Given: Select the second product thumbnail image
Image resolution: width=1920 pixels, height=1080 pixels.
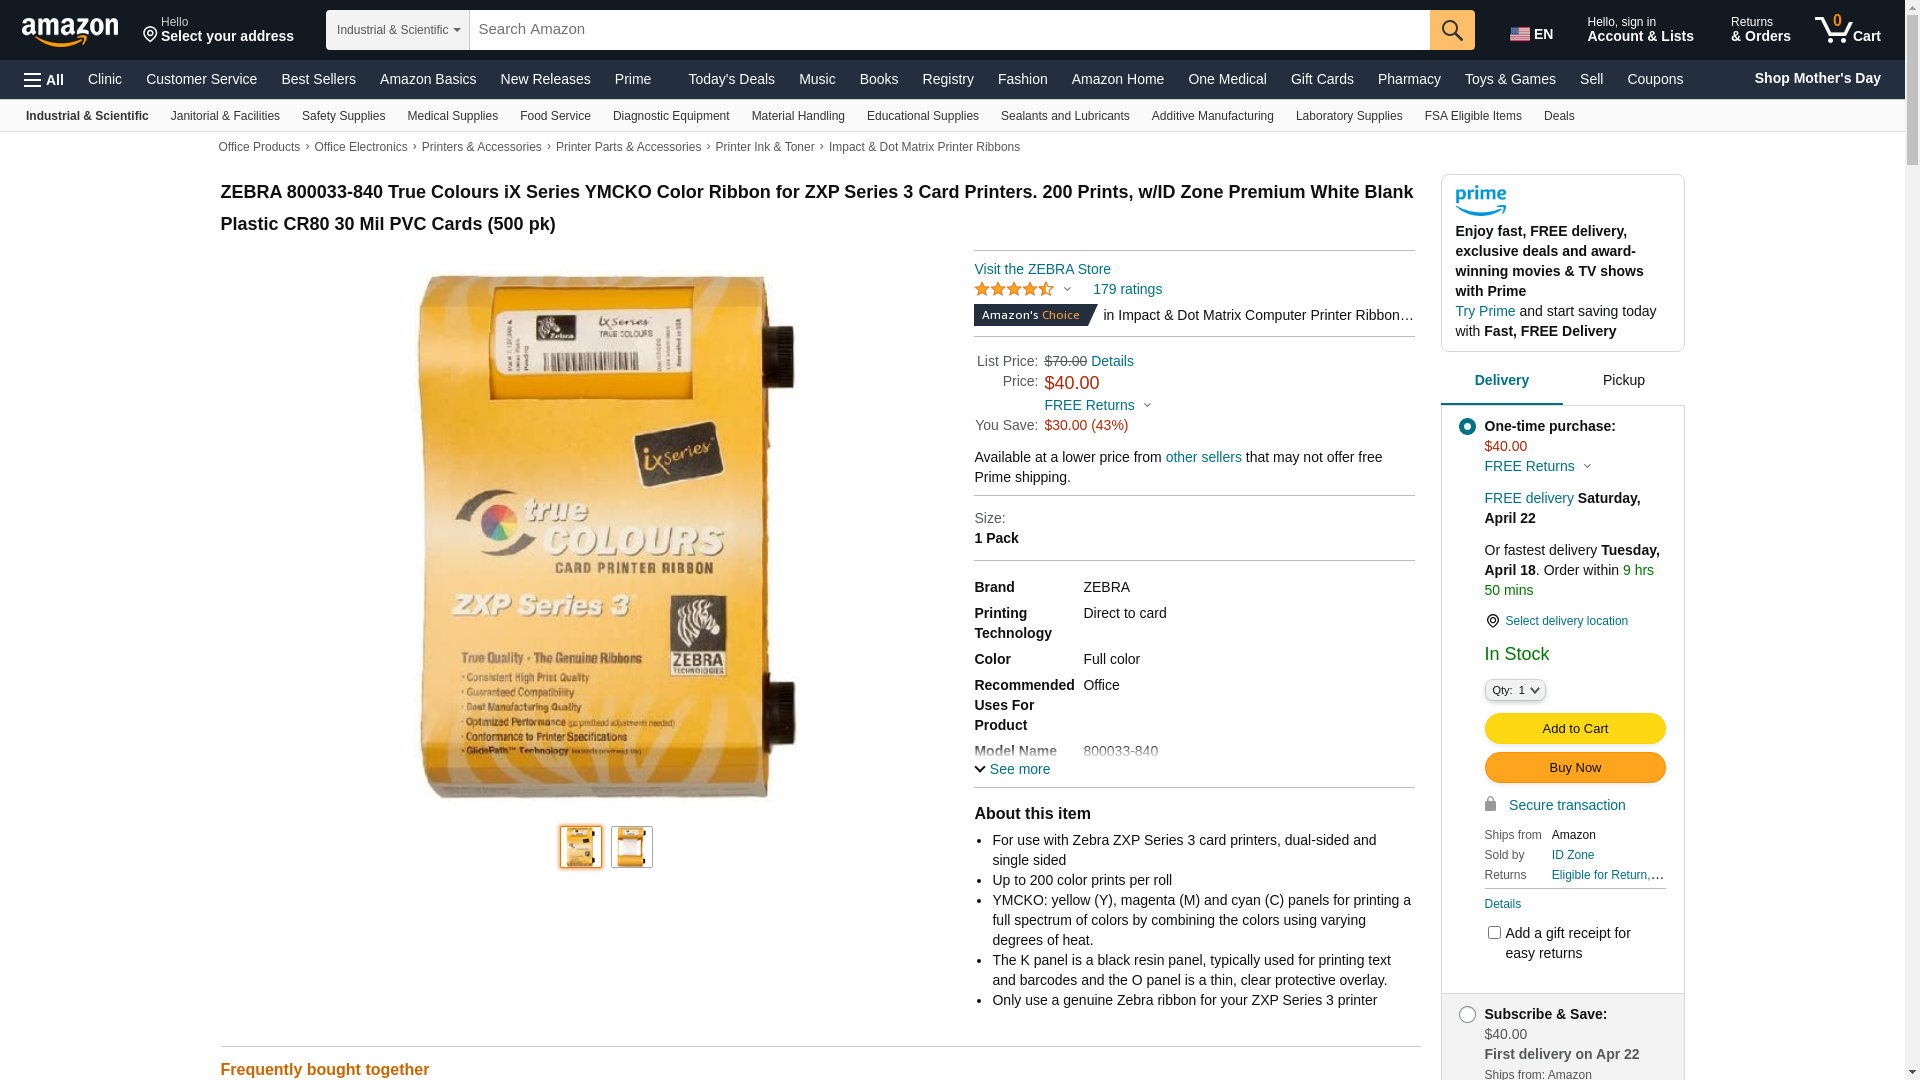Looking at the screenshot, I should click(632, 847).
